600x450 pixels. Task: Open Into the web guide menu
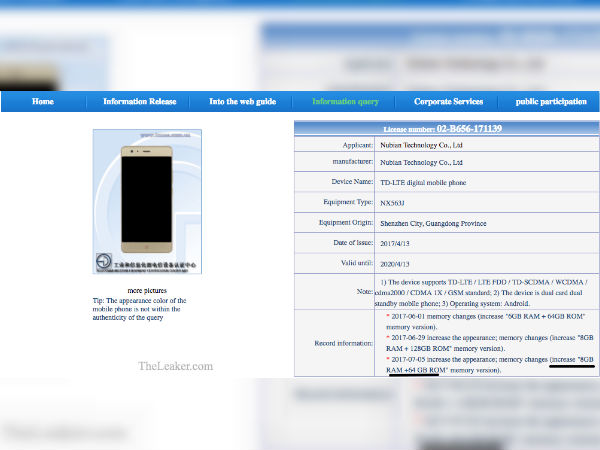point(243,101)
